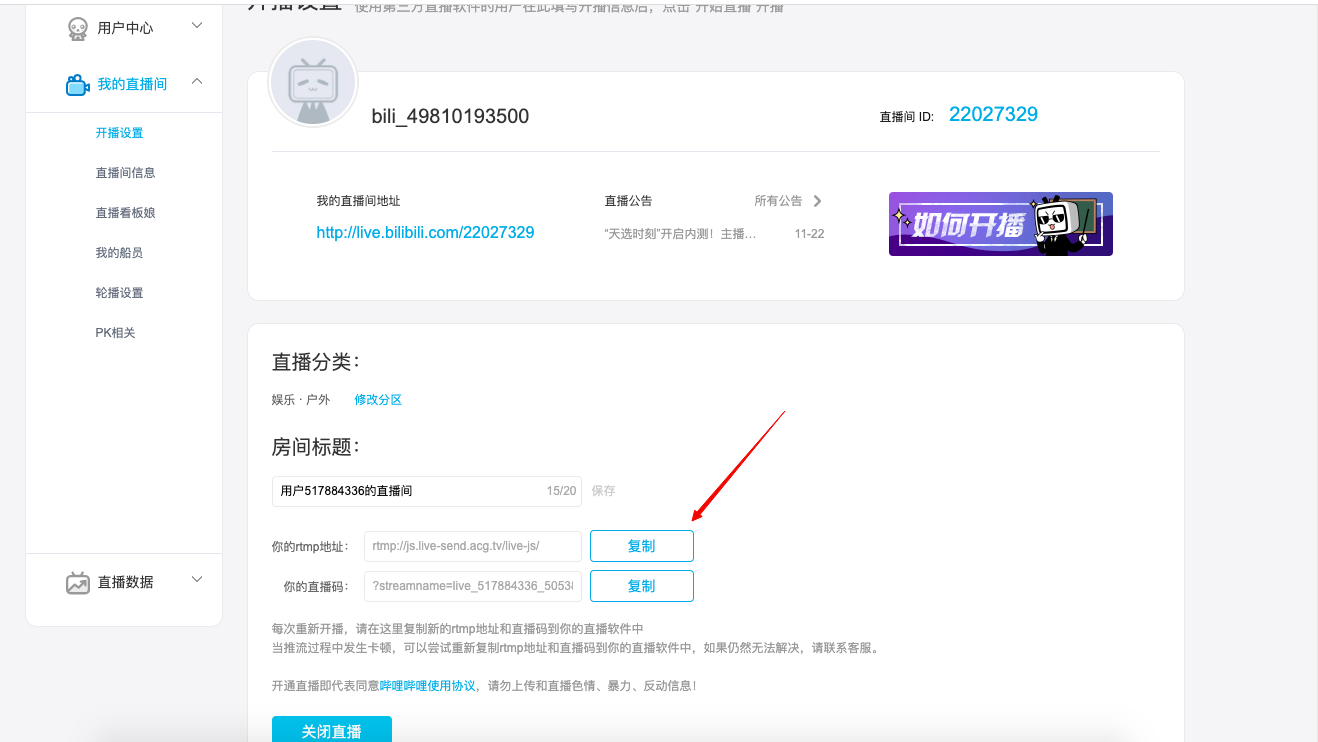Click the room ID 22027329
1318x742 pixels.
pyautogui.click(x=993, y=114)
